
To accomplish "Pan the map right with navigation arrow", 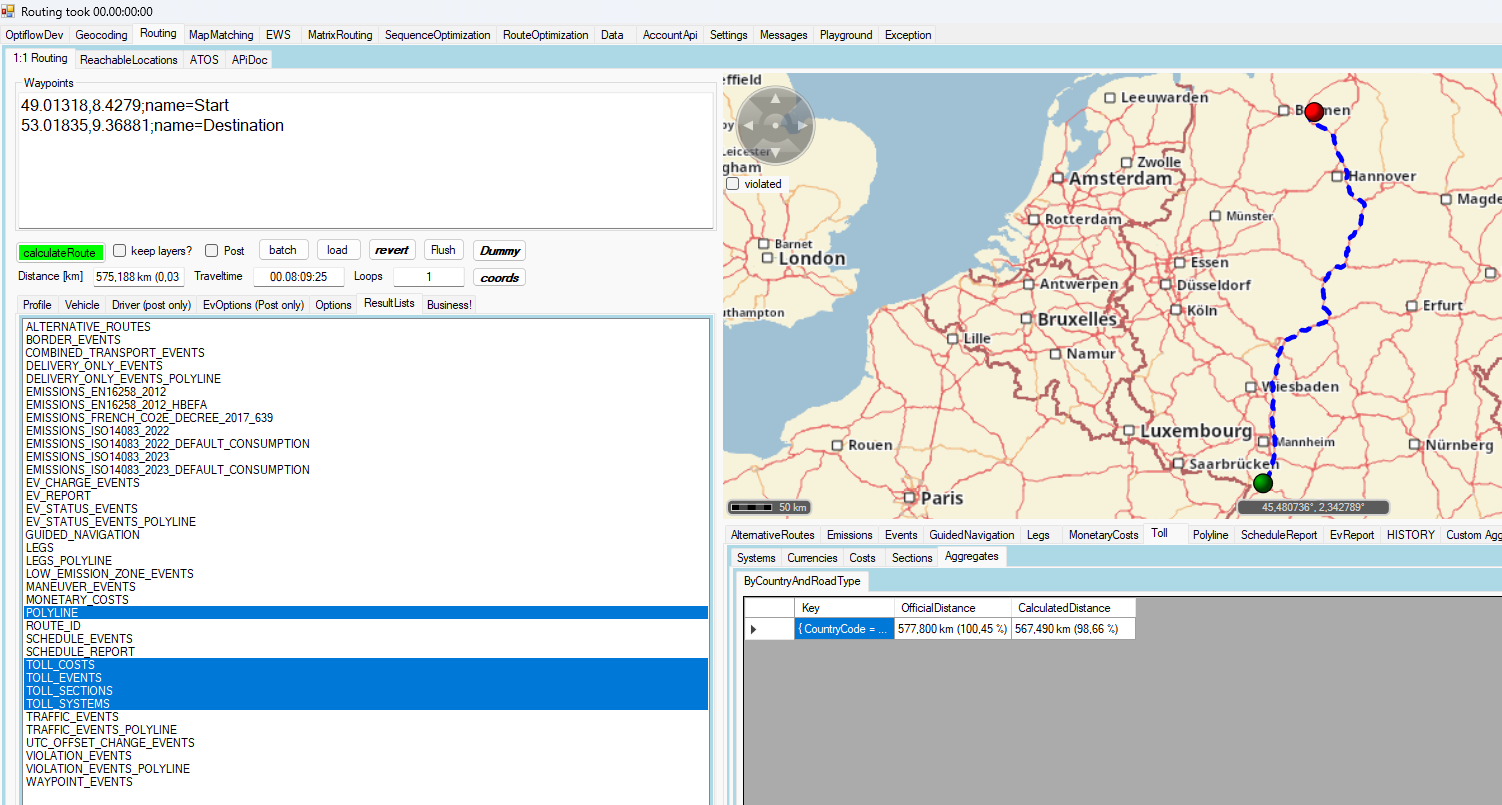I will coord(801,126).
